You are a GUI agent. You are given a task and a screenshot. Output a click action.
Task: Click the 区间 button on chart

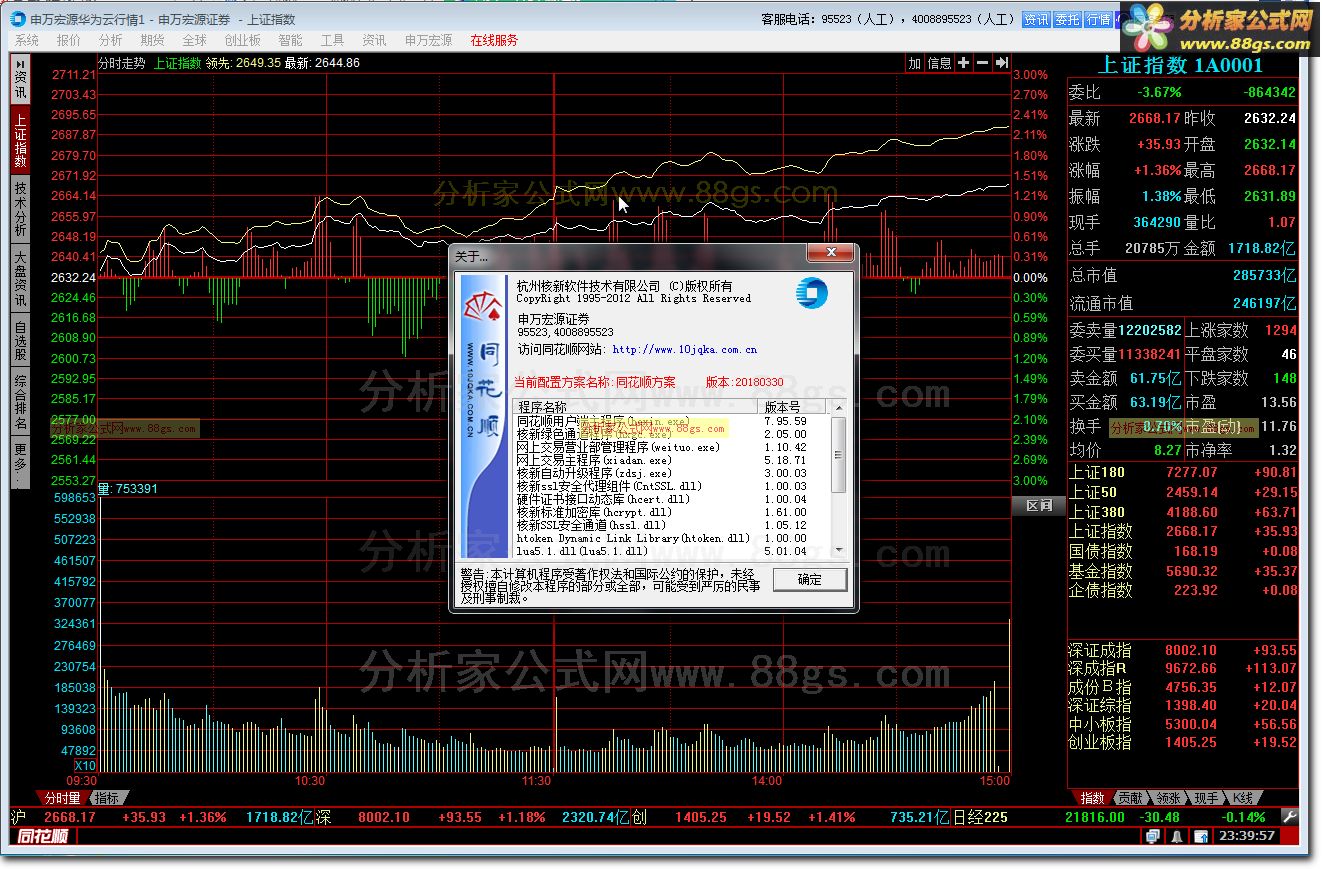[1039, 505]
